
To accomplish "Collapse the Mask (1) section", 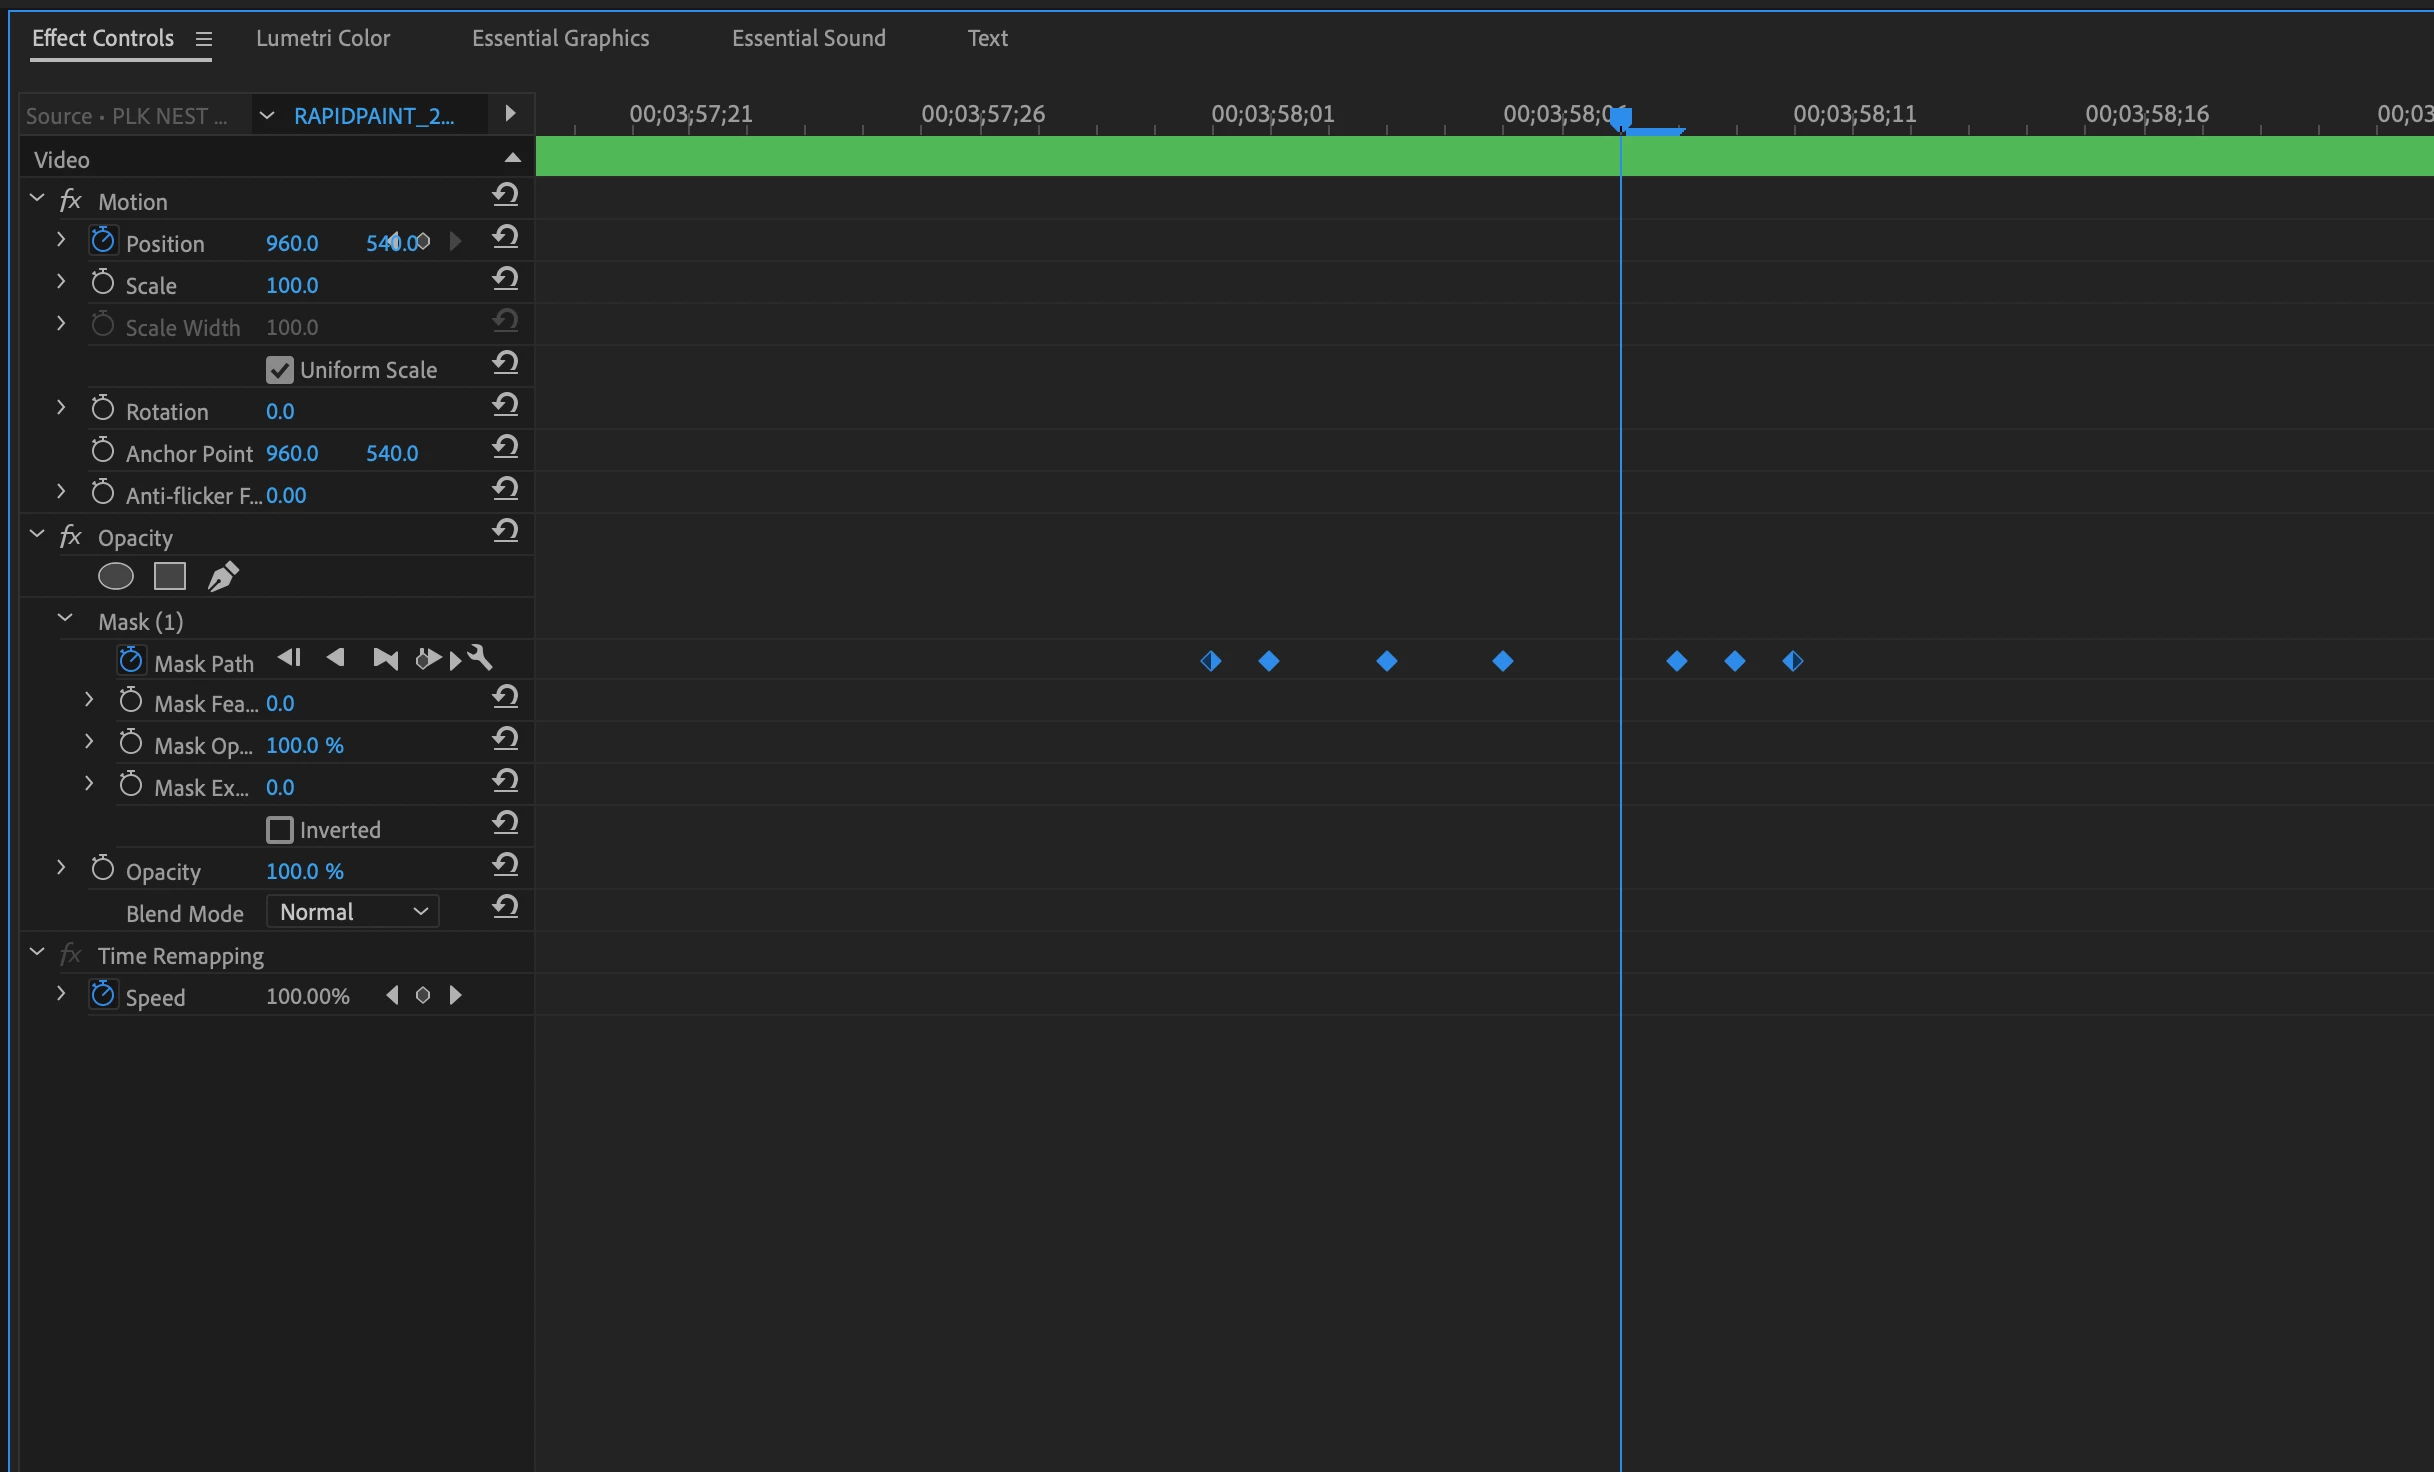I will pos(65,619).
